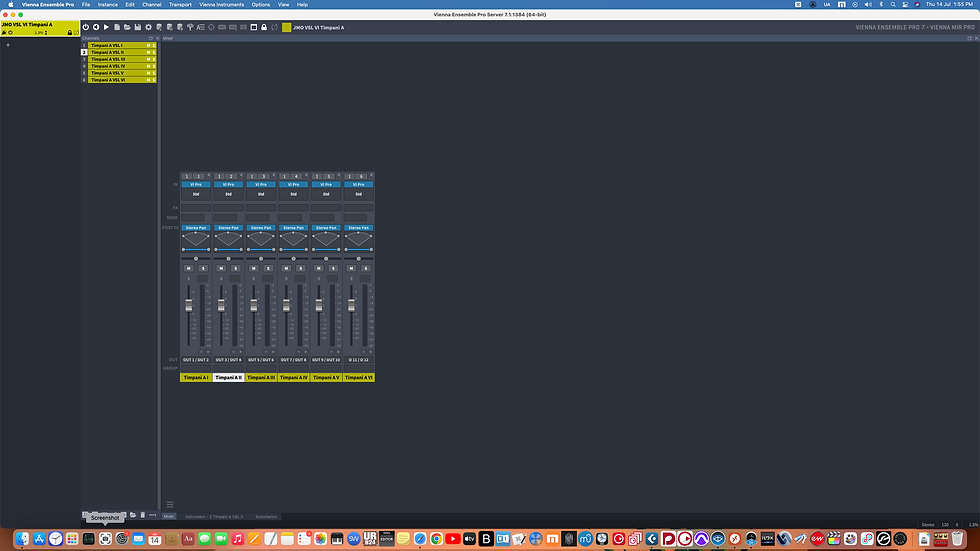Image resolution: width=980 pixels, height=551 pixels.
Task: Solo the Timpani A III mixer strip
Action: click(268, 268)
